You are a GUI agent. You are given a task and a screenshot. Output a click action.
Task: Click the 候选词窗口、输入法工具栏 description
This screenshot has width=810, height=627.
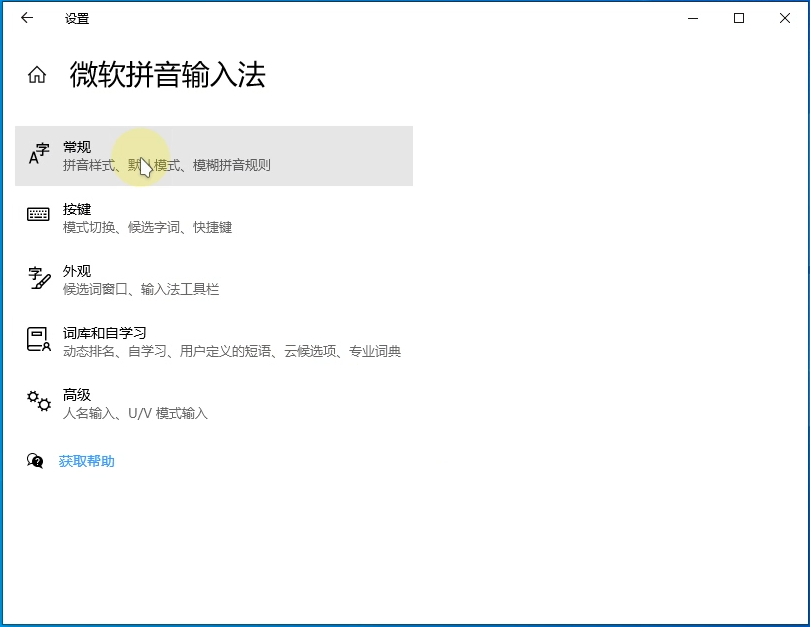tap(141, 289)
